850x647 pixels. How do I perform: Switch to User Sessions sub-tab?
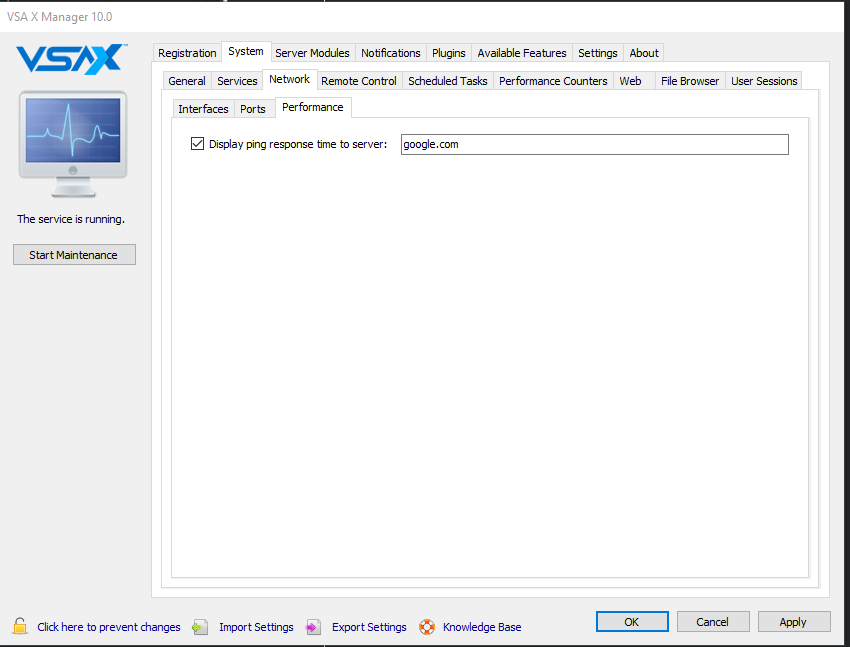pyautogui.click(x=764, y=81)
